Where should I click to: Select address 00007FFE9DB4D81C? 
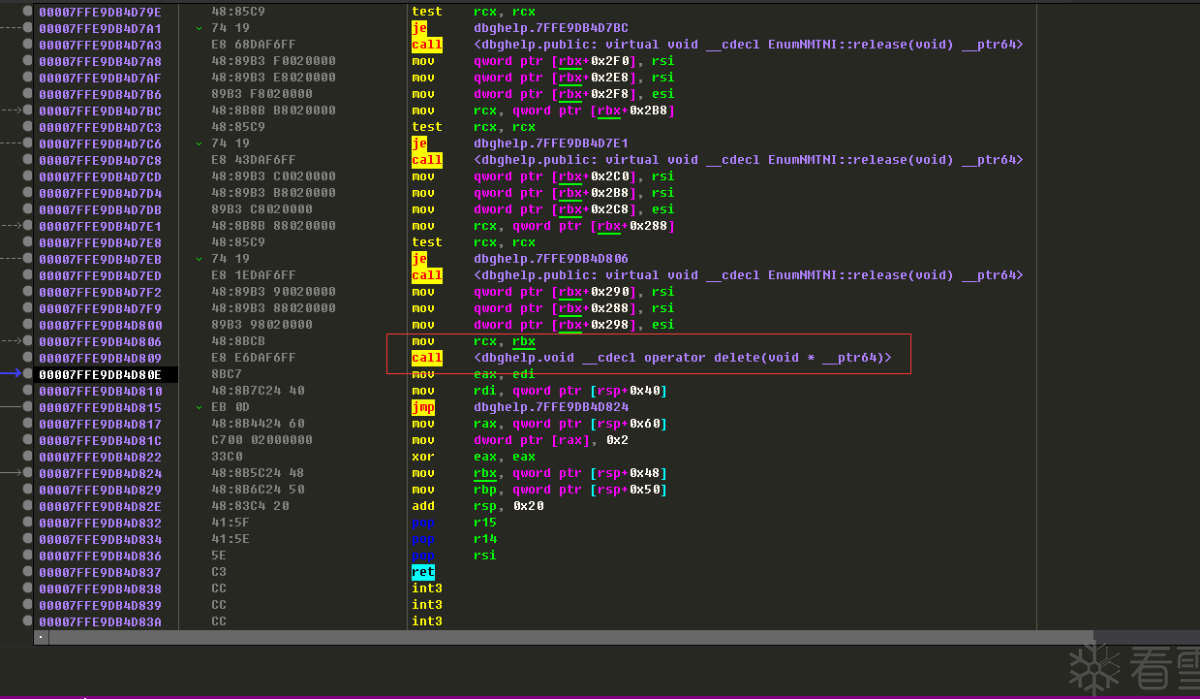[x=100, y=440]
